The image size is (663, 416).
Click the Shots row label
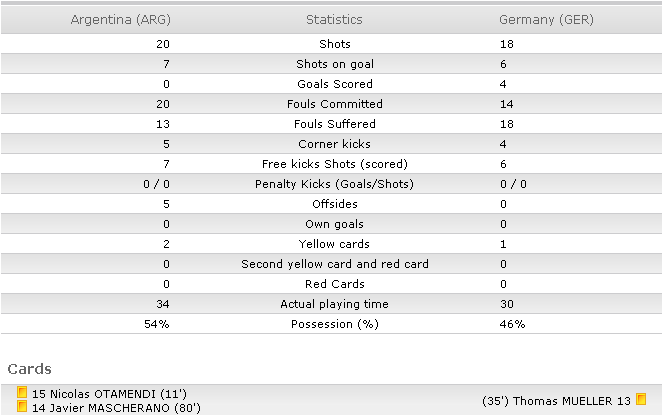click(x=335, y=44)
